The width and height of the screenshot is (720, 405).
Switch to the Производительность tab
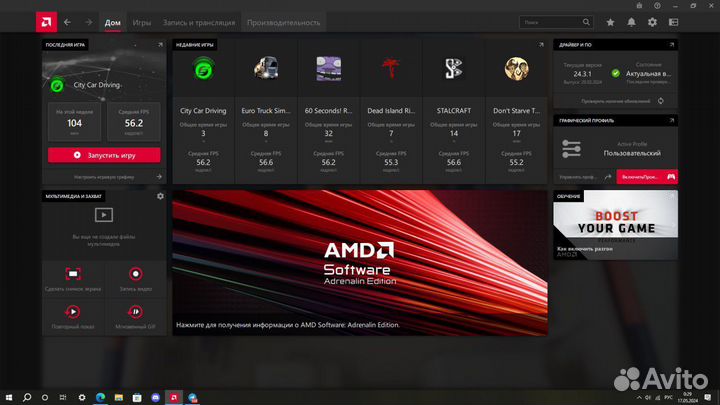coord(283,22)
